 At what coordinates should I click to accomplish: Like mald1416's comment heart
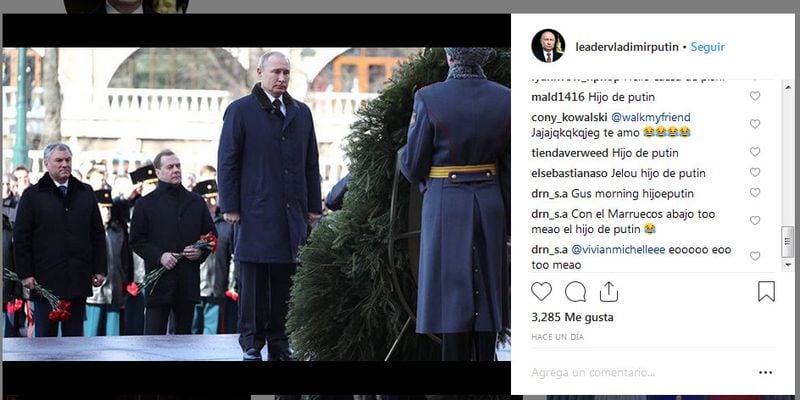point(755,96)
